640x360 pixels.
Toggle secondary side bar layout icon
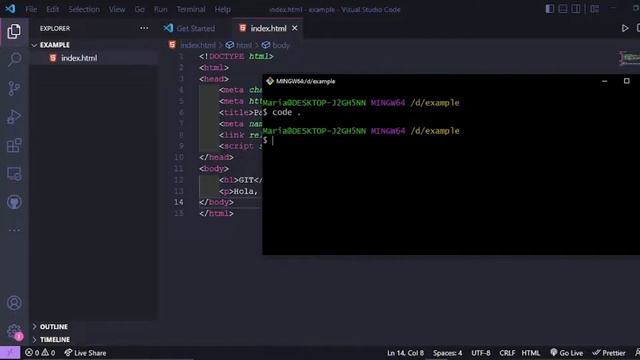576,9
